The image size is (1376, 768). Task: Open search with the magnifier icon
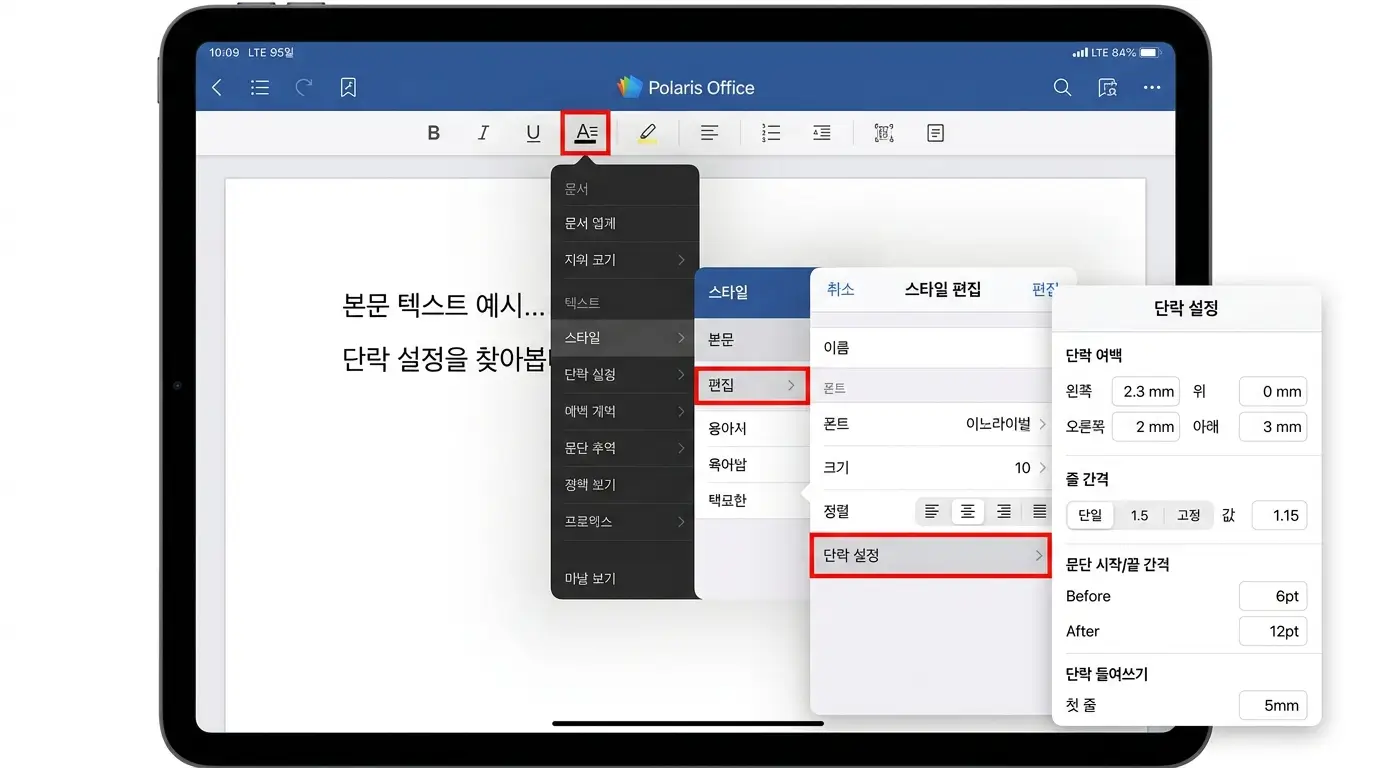1062,88
